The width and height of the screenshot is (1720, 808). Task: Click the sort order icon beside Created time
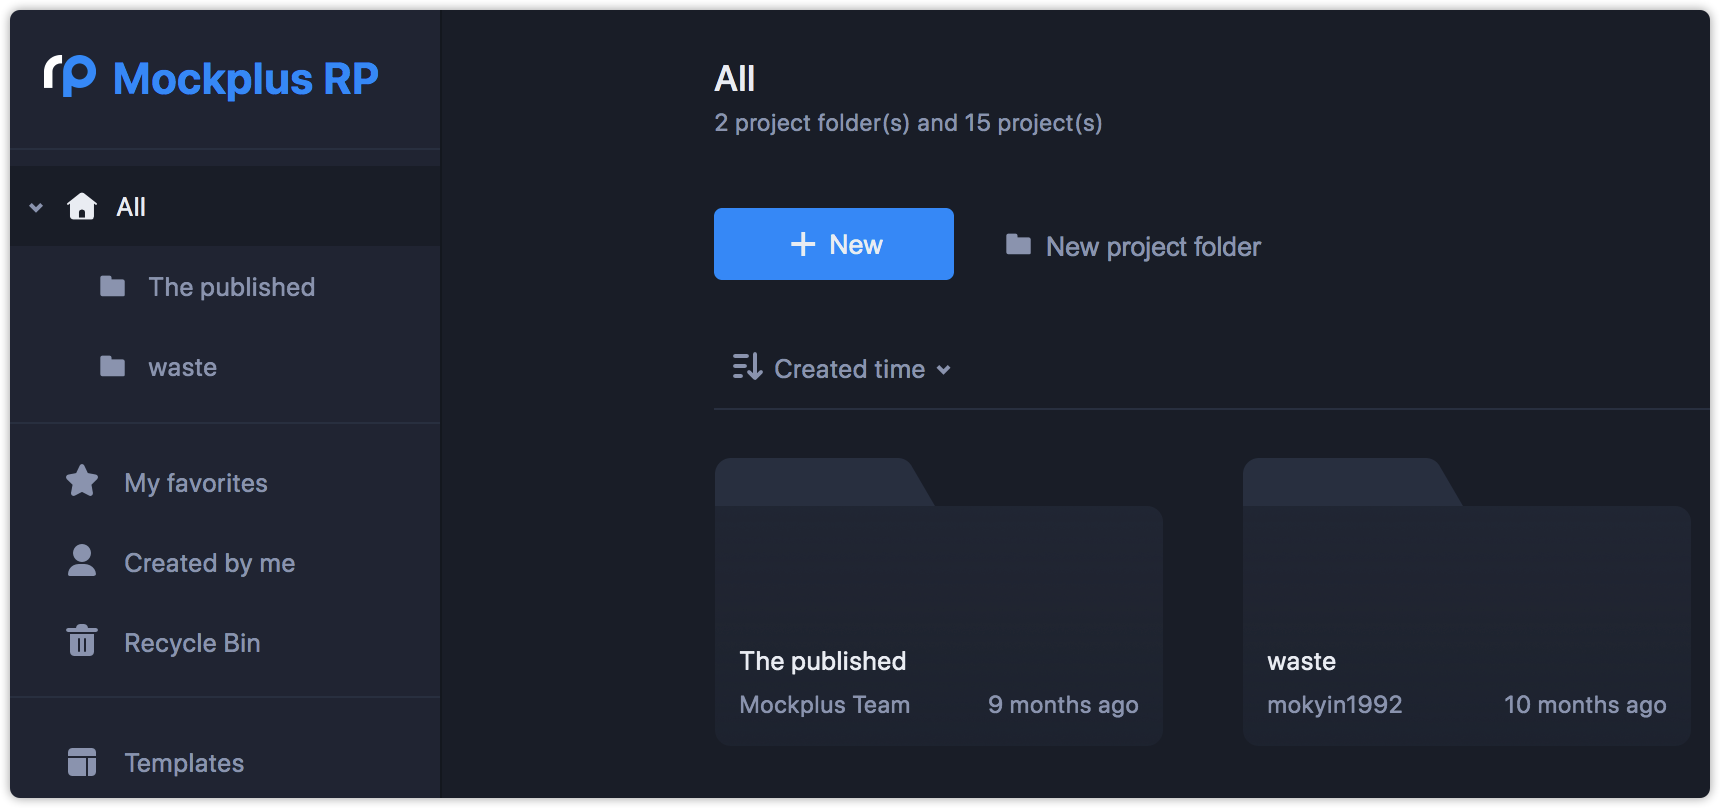747,367
